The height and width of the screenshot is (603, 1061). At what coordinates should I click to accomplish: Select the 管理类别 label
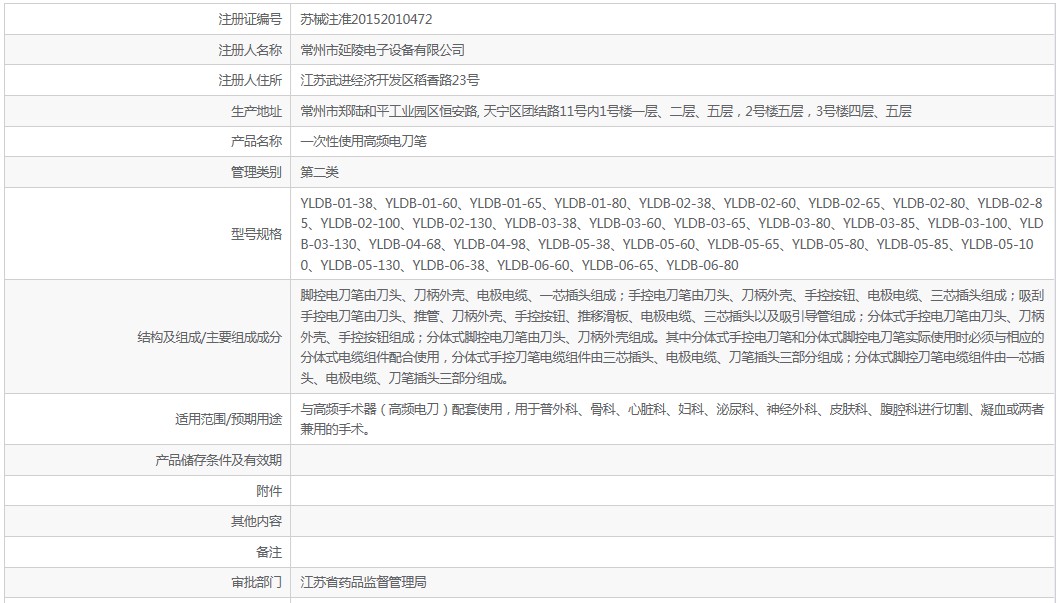[x=256, y=172]
